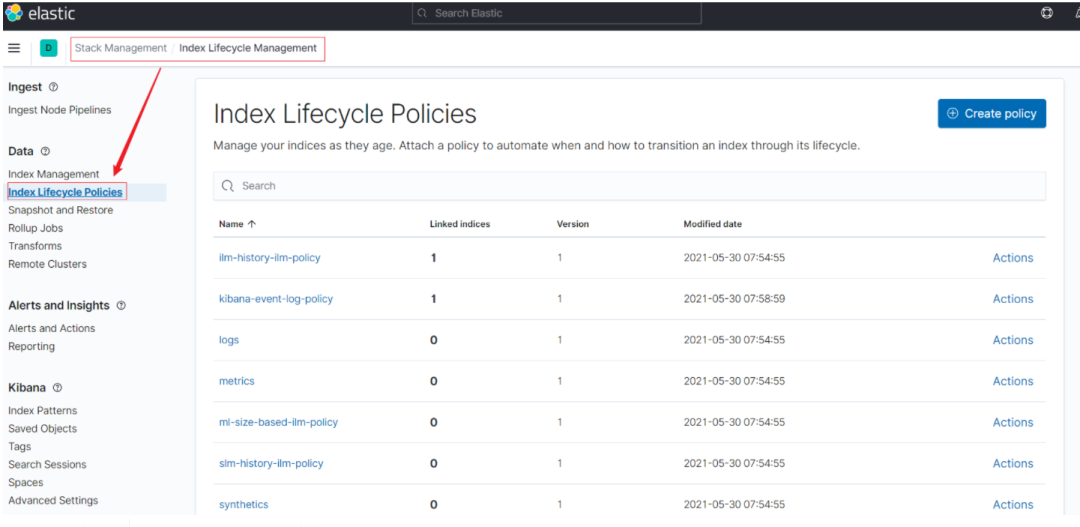Open Snapshot and Restore
The image size is (1080, 527).
coord(61,210)
